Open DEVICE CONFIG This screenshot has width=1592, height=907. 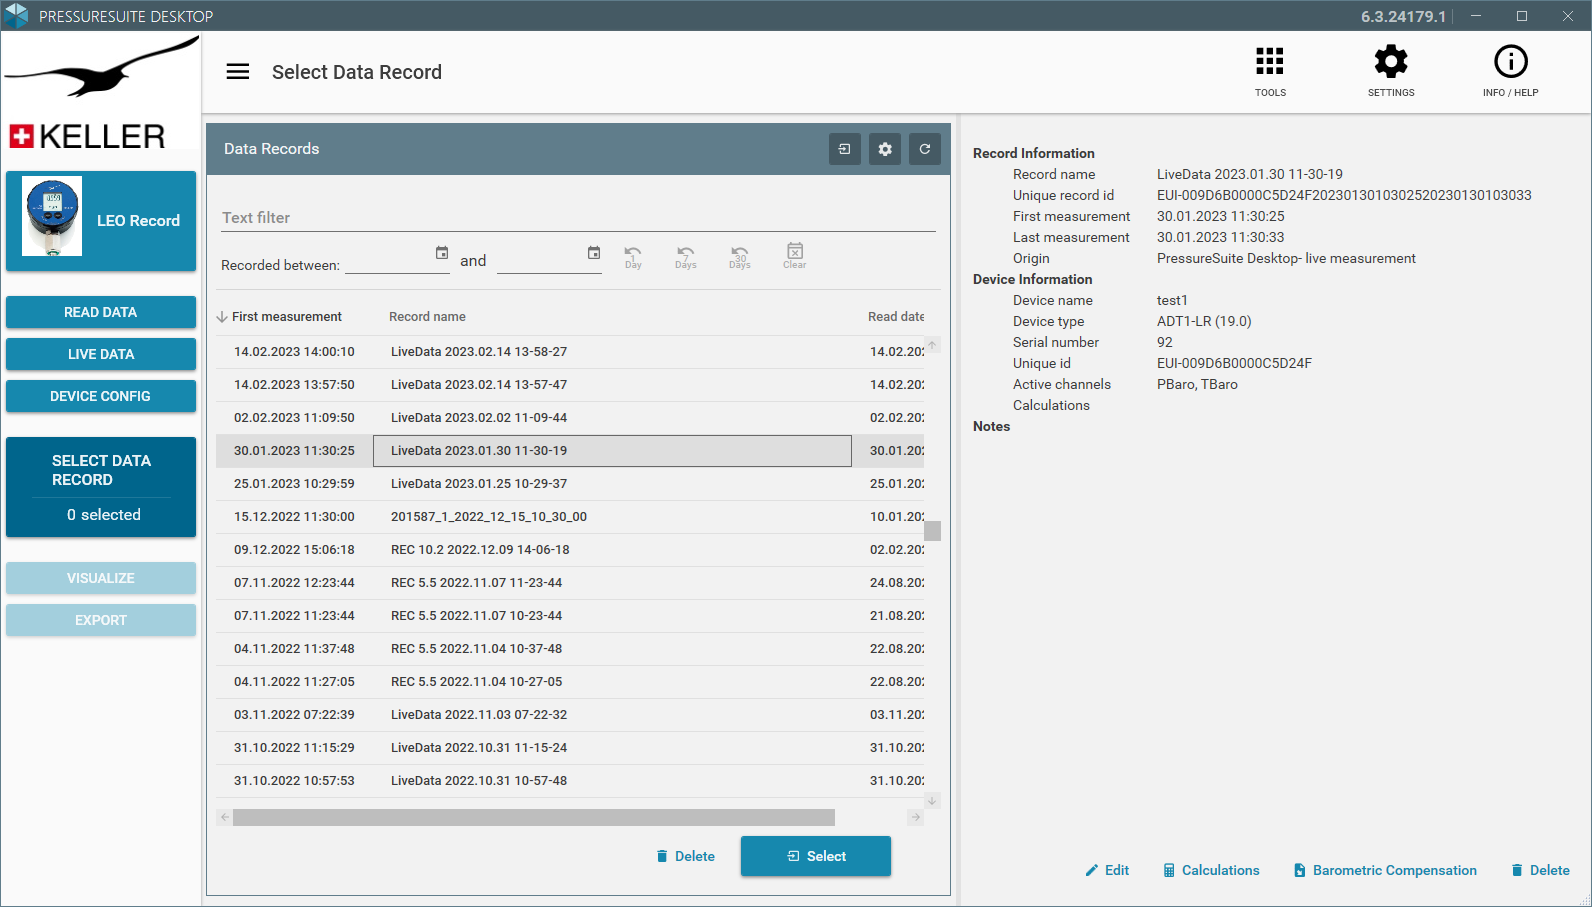coord(101,396)
